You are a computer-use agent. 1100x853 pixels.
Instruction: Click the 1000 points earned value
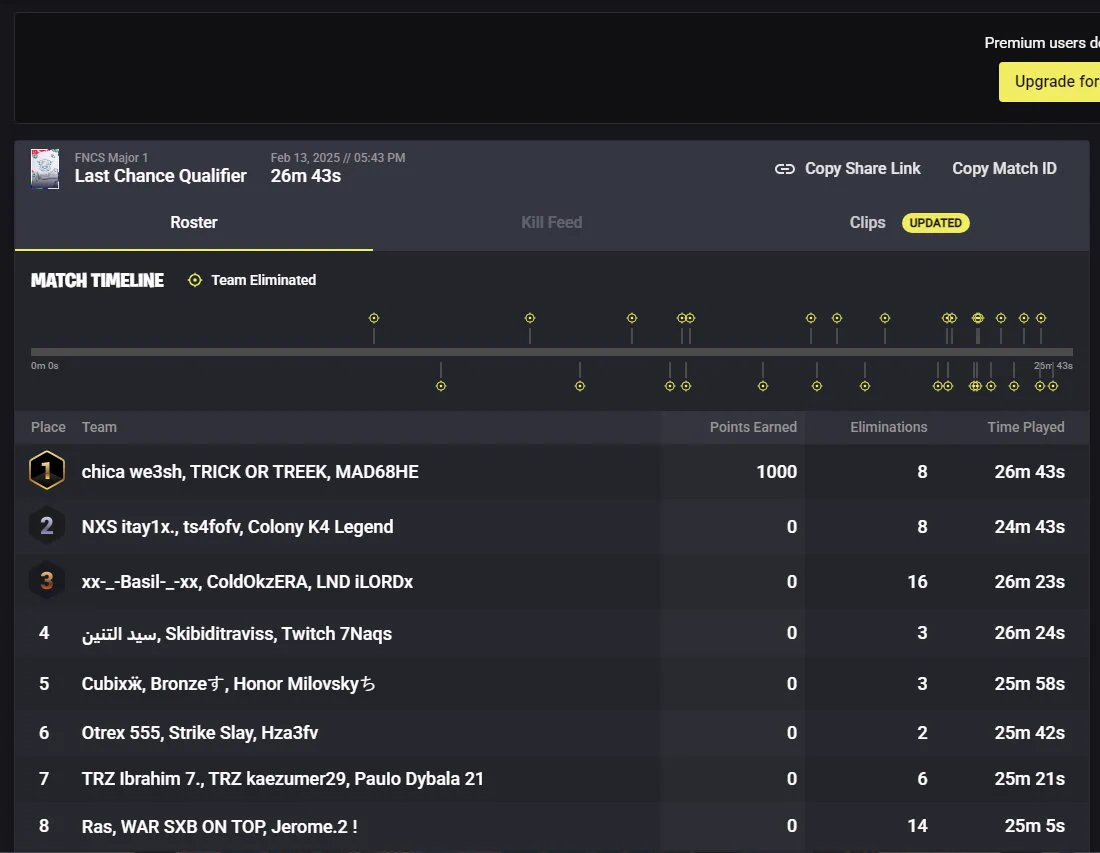tap(777, 471)
